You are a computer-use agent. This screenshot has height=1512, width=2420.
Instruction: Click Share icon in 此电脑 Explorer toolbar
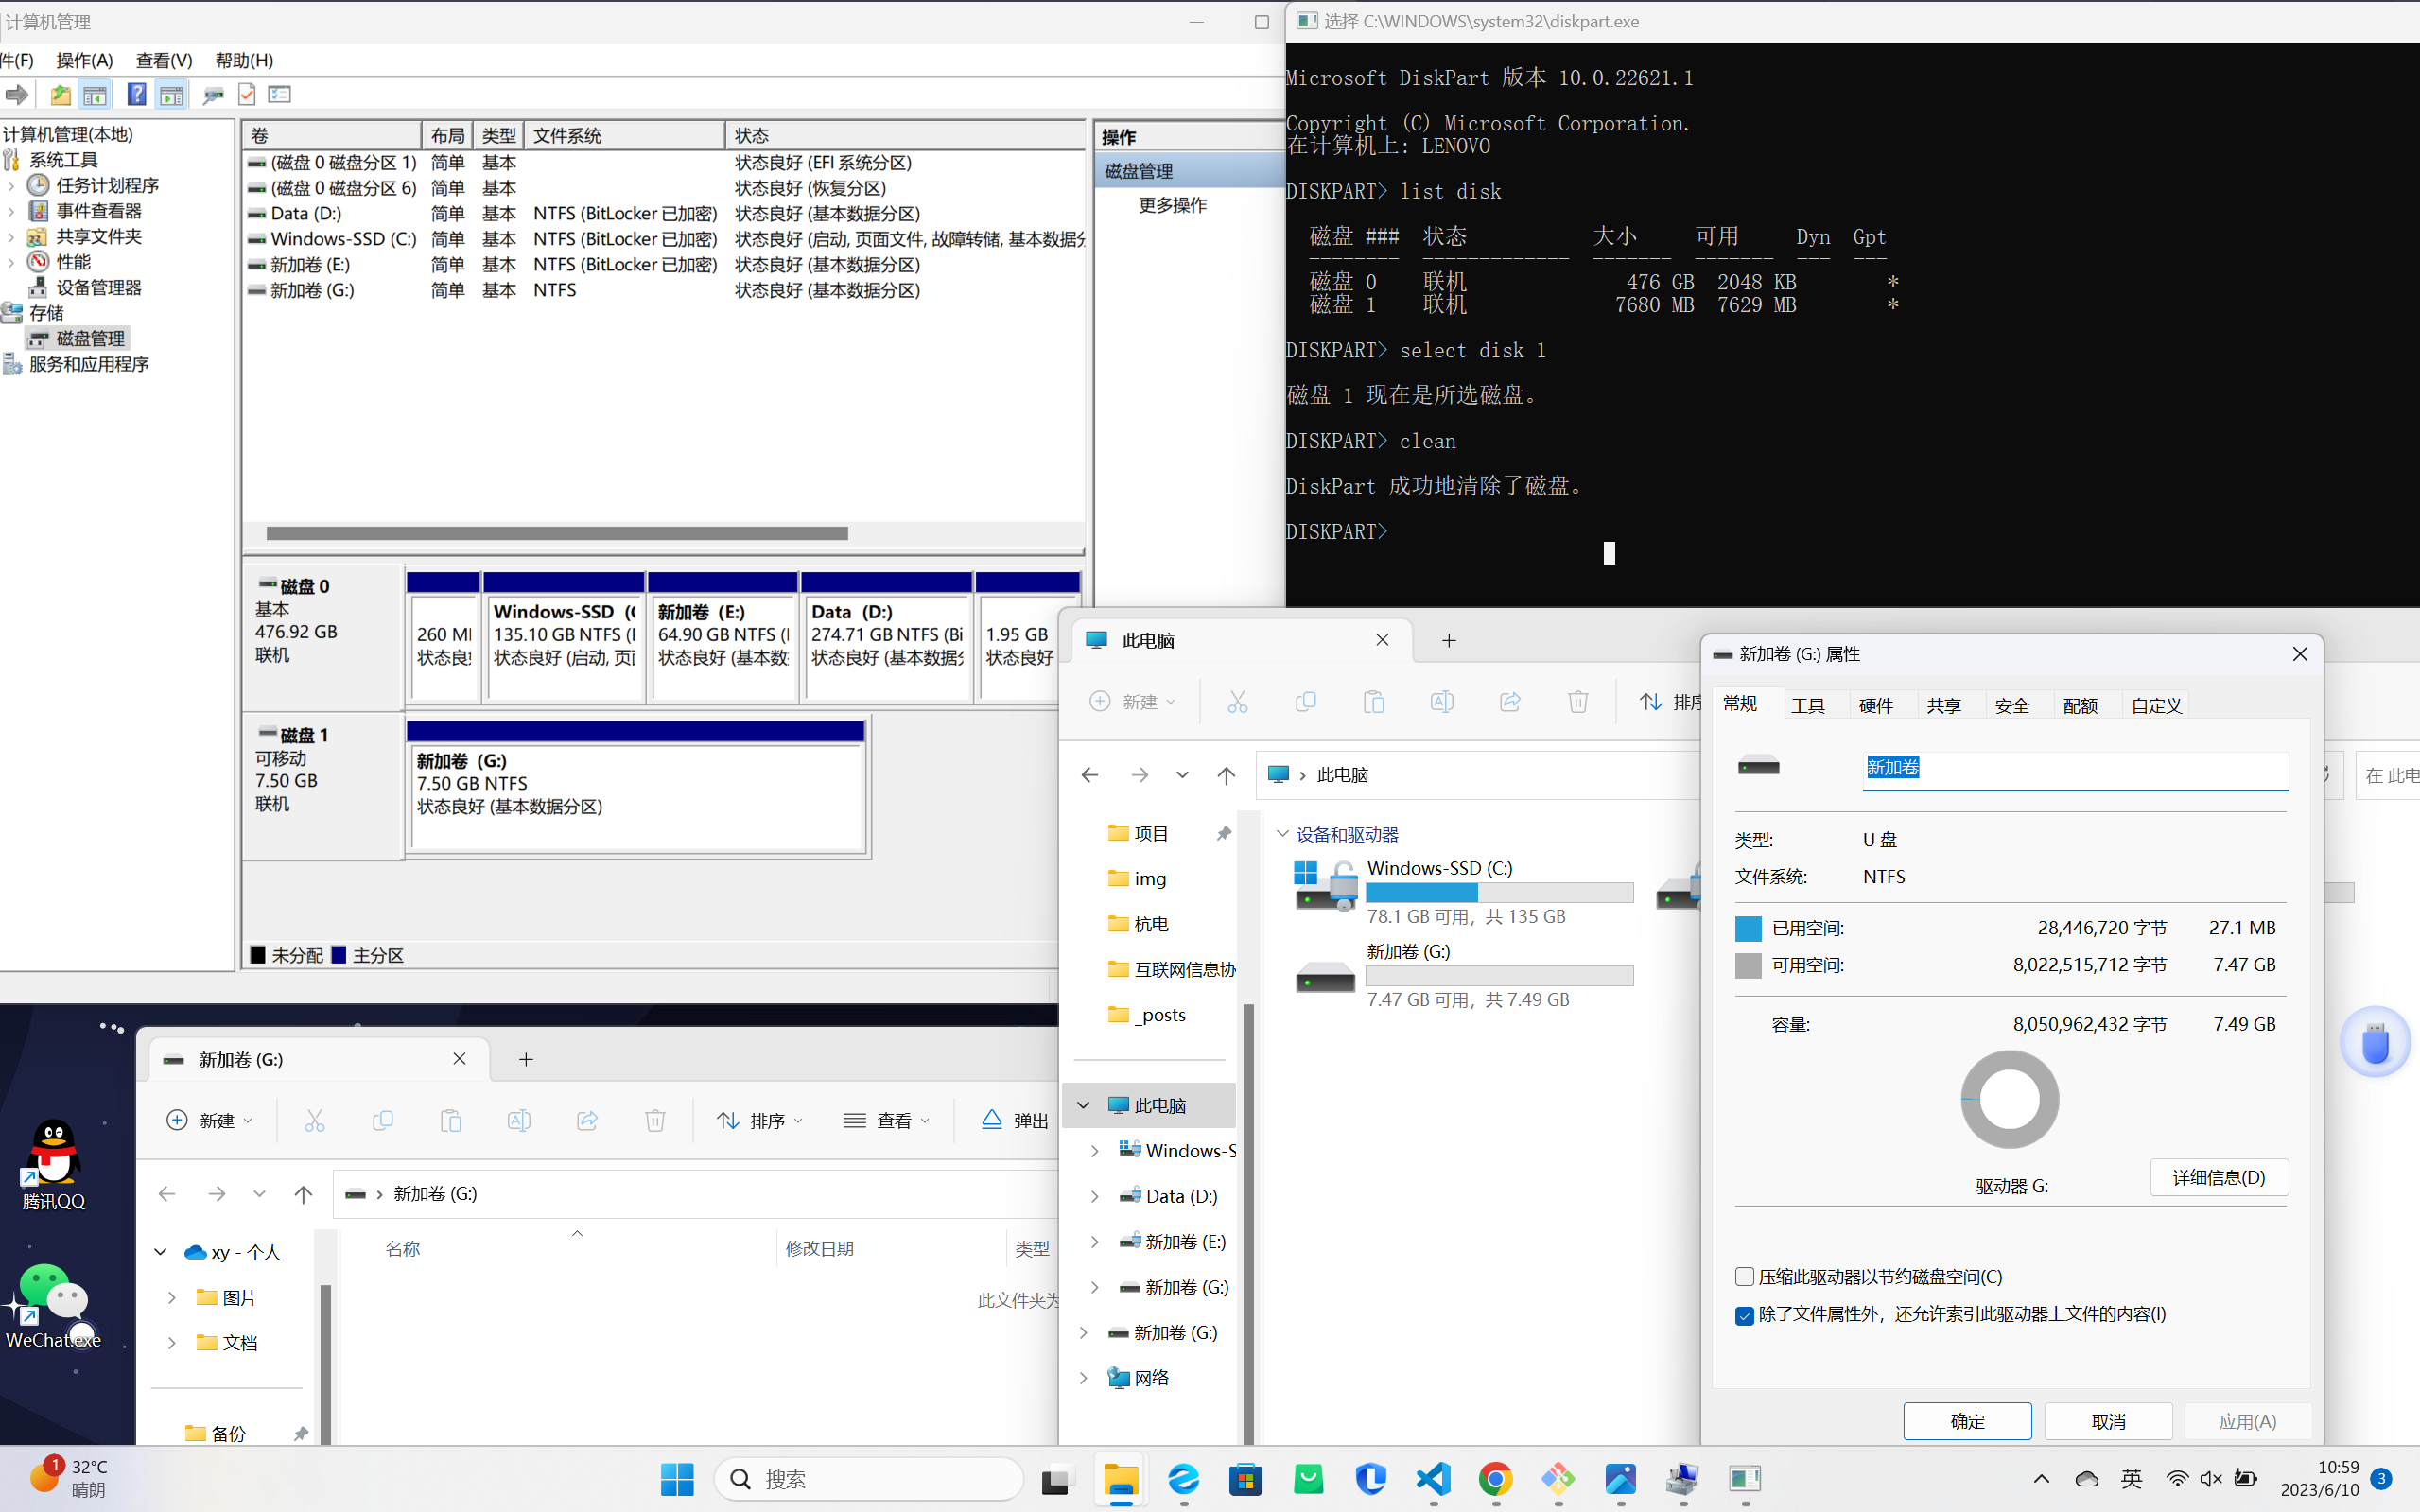point(1510,702)
